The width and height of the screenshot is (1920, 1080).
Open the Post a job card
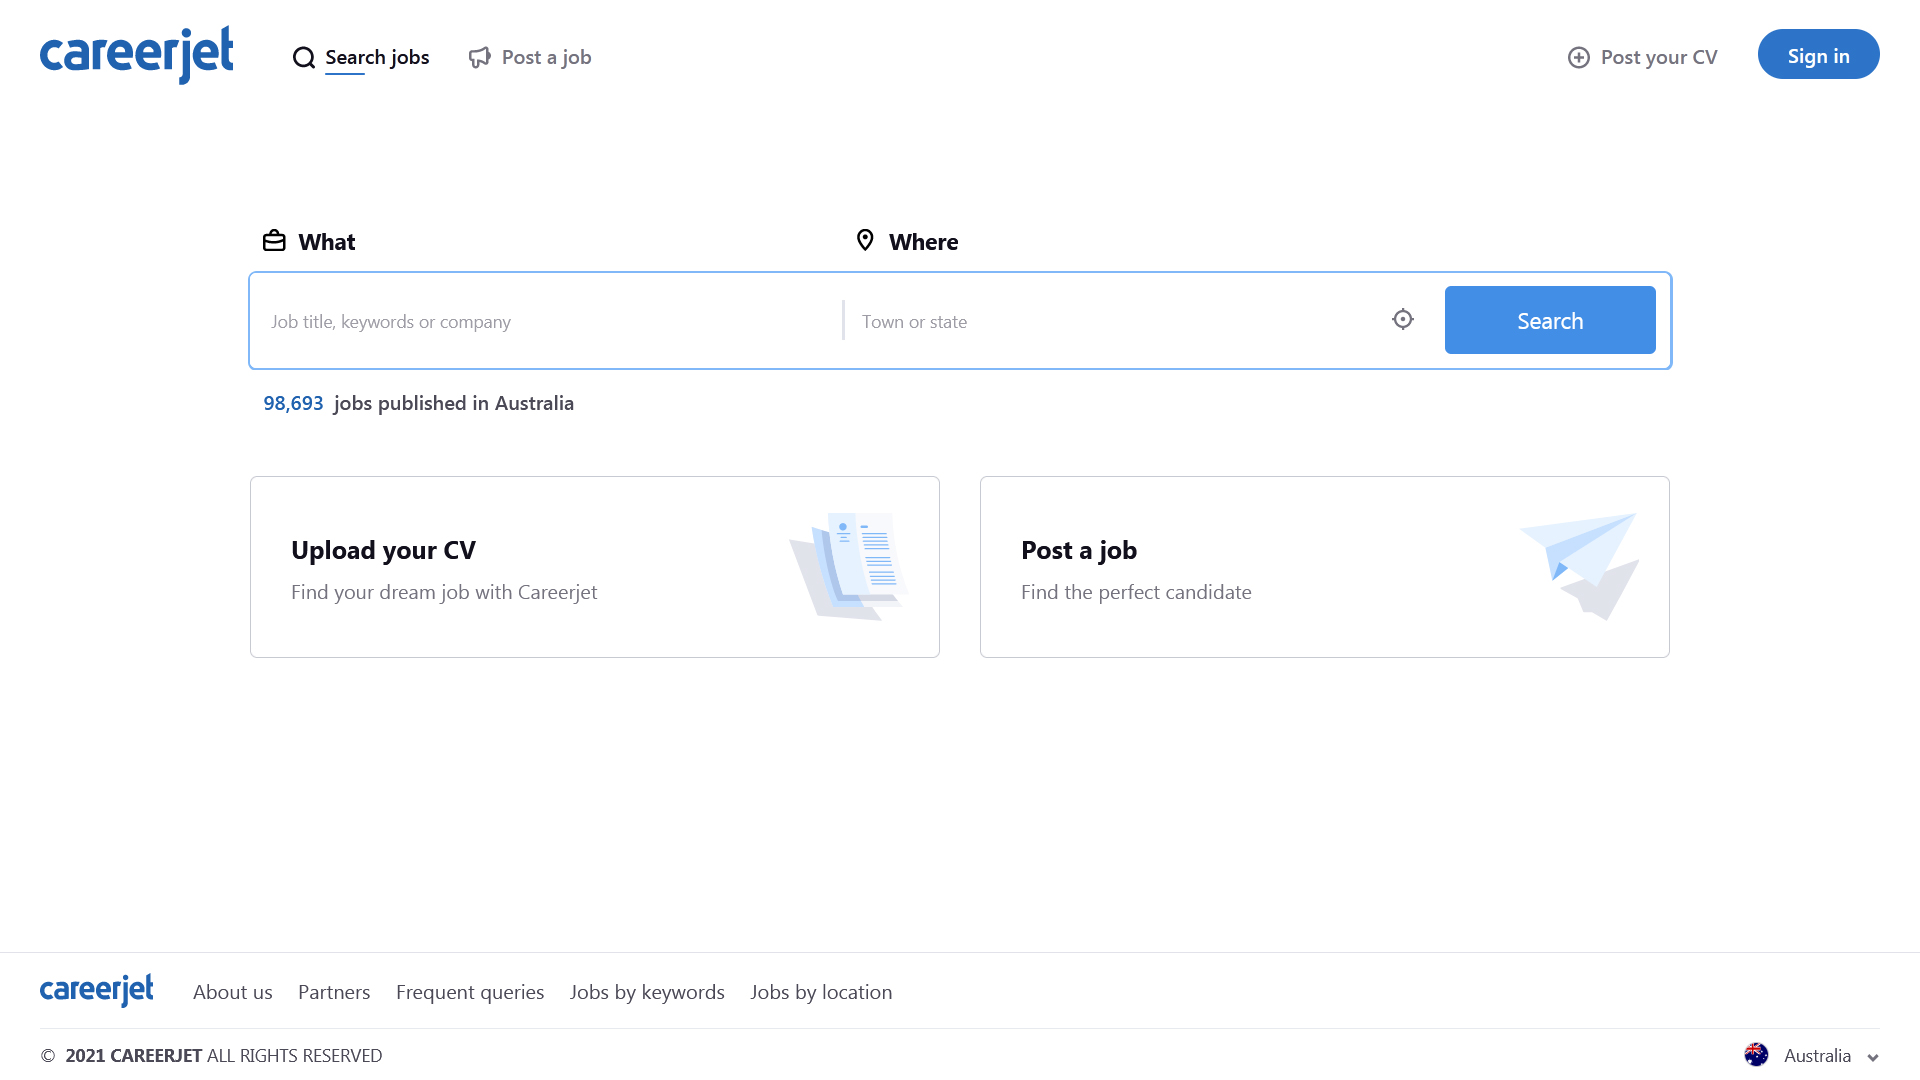[x=1324, y=566]
